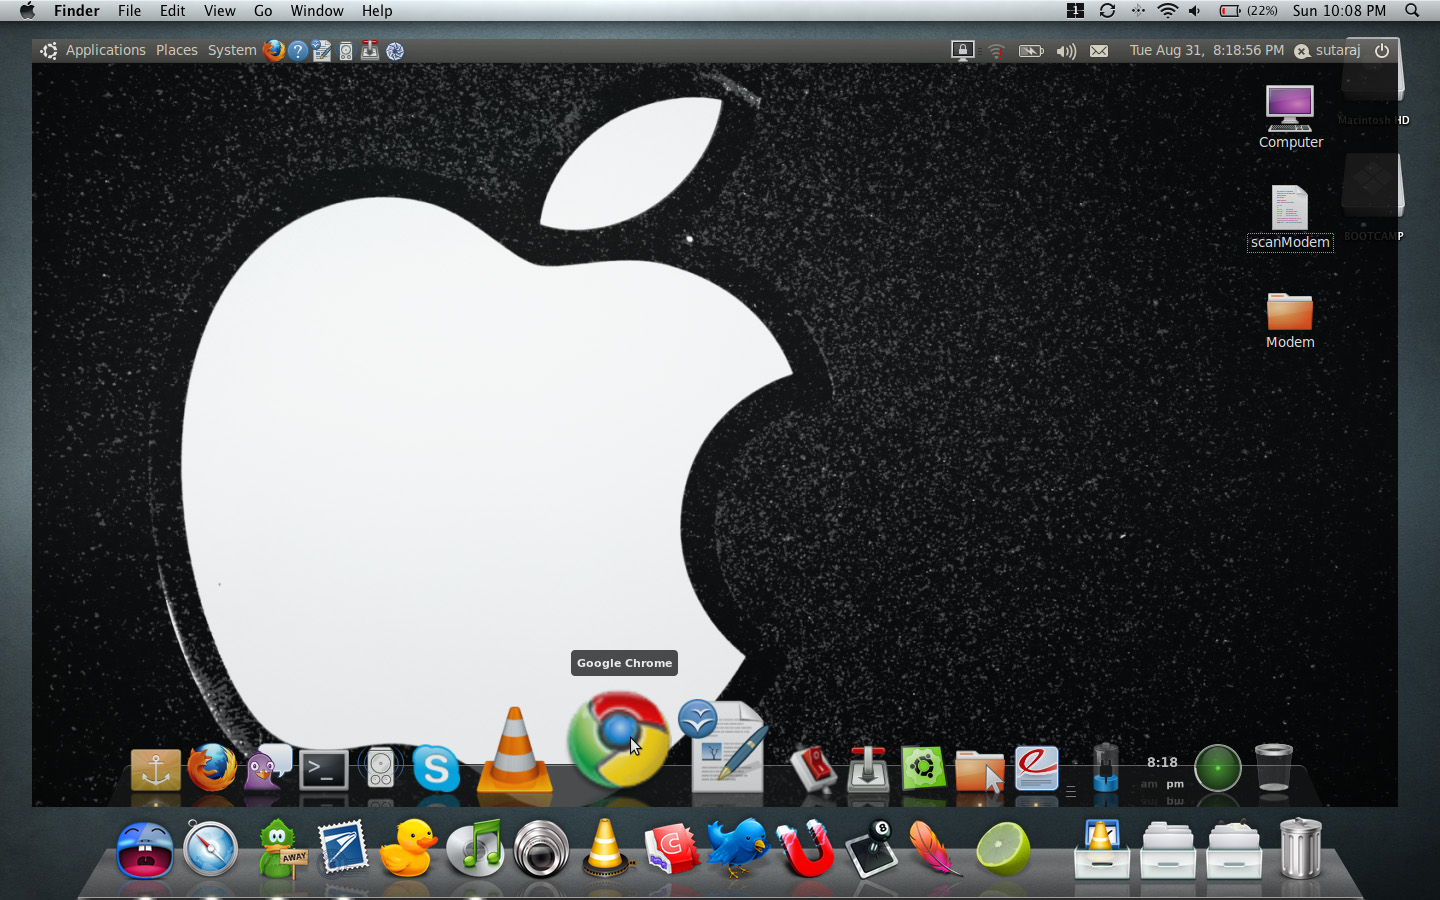Open the red joystick icon in inner dock
This screenshot has width=1440, height=900.
pyautogui.click(x=868, y=769)
